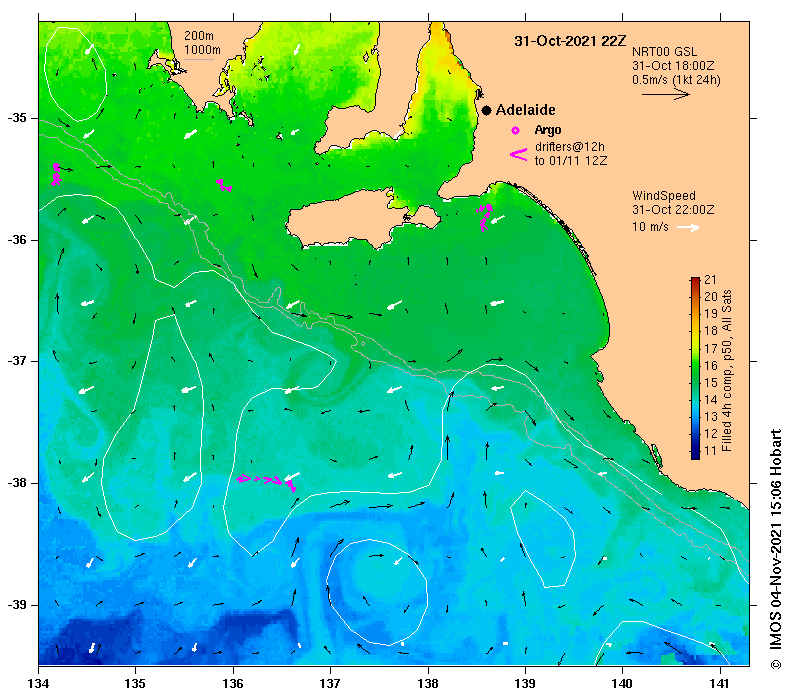Click the 'NRT00 GSL' label

(664, 52)
